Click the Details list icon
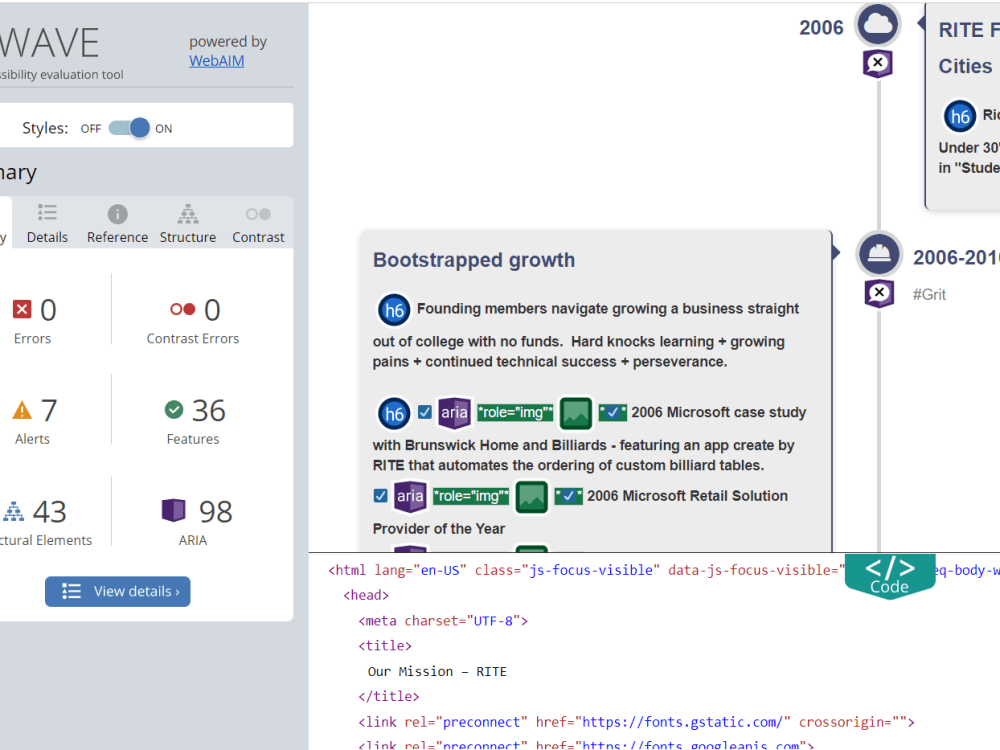This screenshot has height=750, width=1000. 47,213
